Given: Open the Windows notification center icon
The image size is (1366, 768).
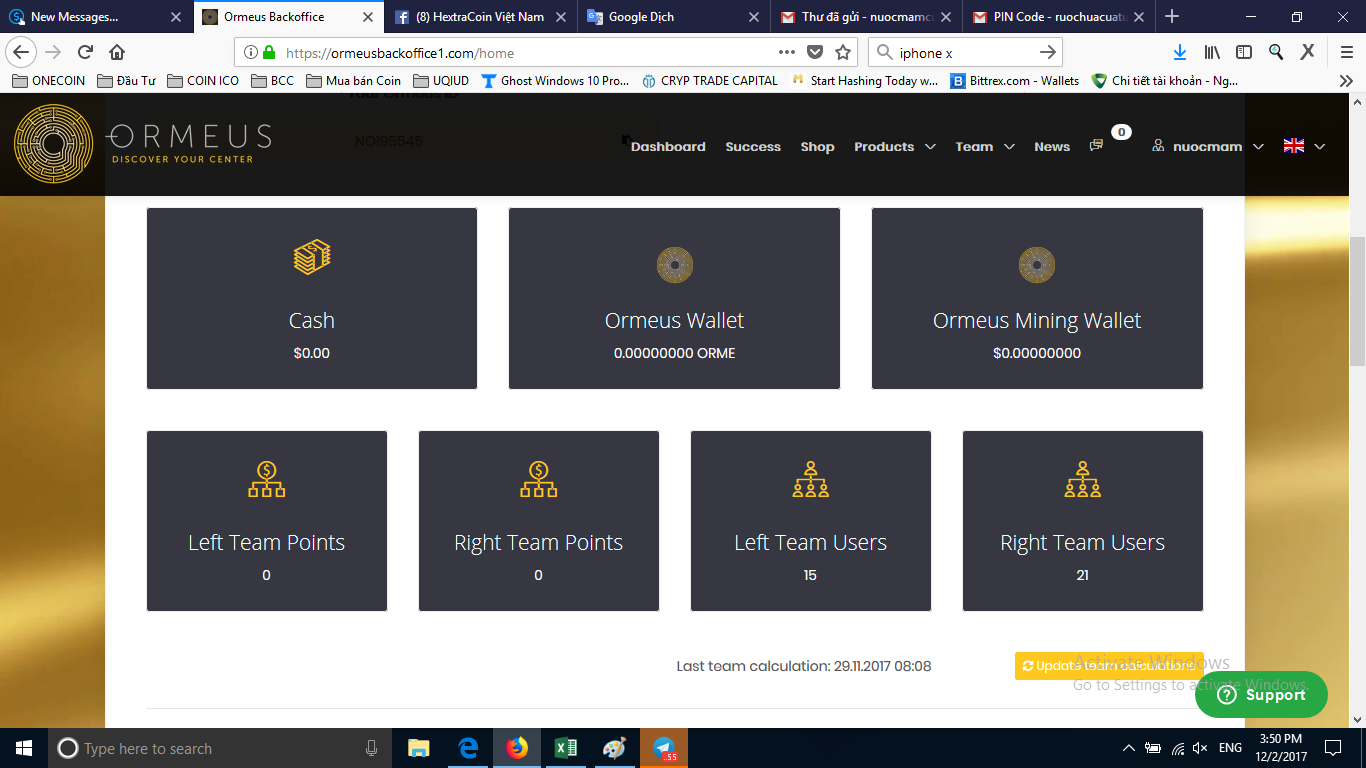Looking at the screenshot, I should tap(1332, 748).
